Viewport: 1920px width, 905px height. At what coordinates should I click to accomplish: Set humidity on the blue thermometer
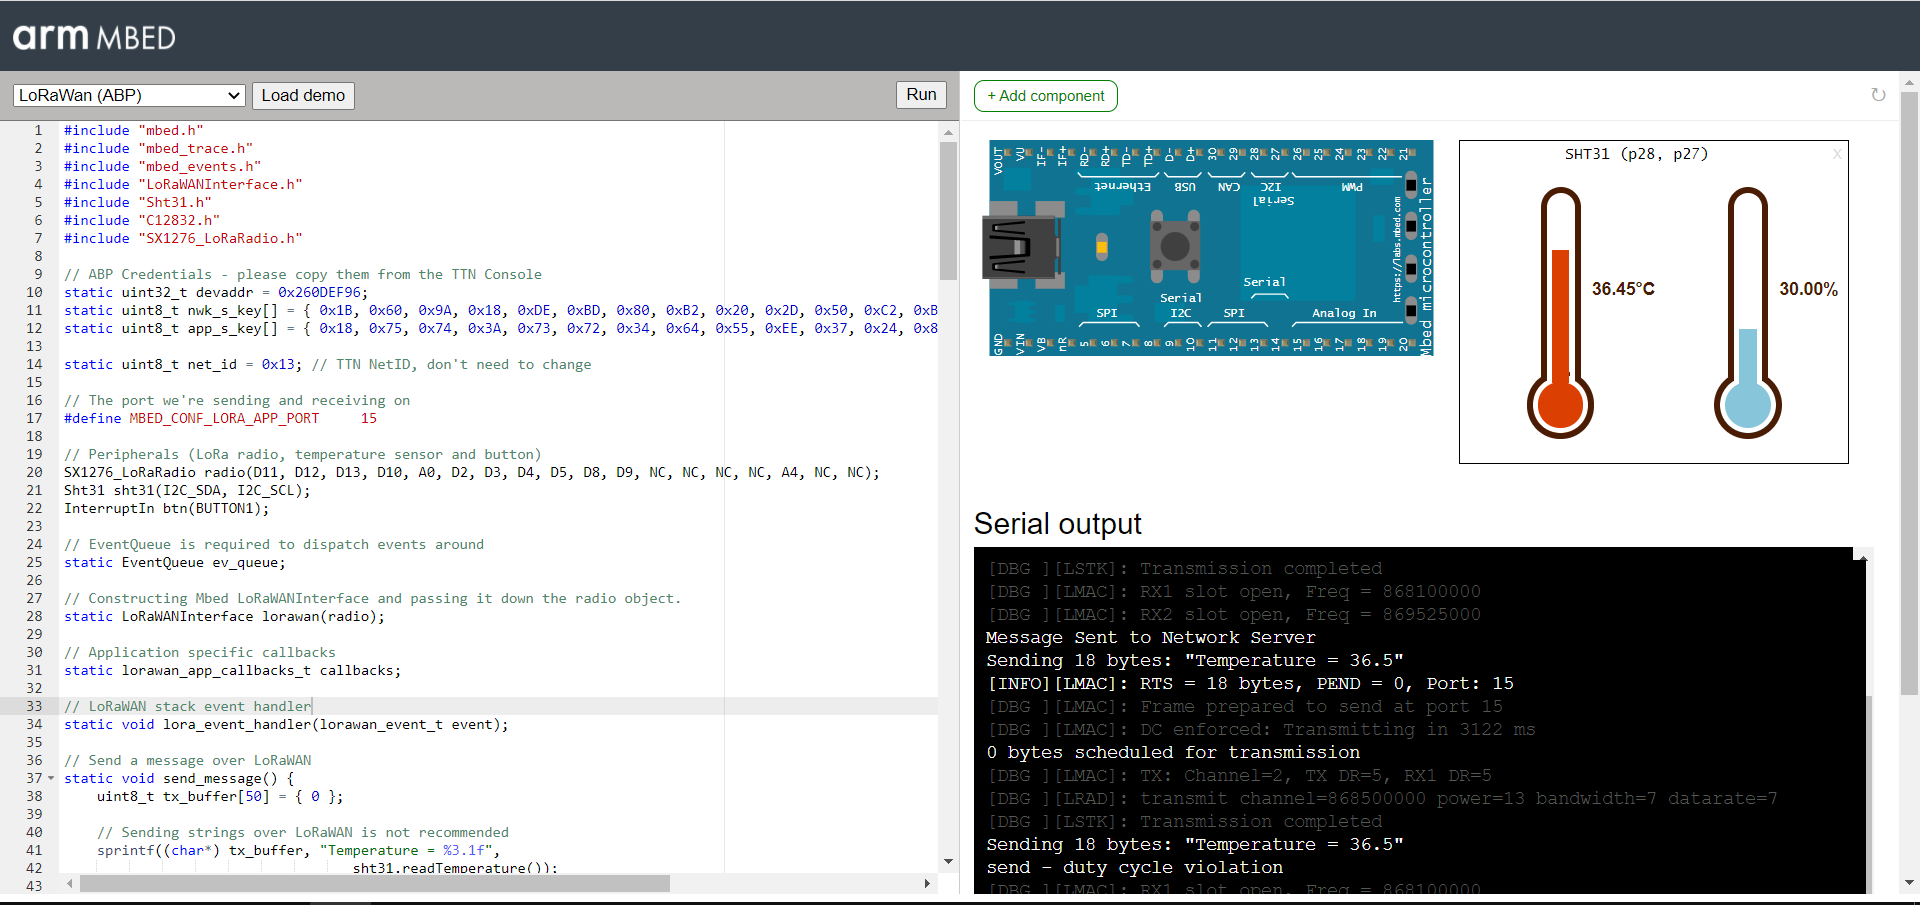(x=1748, y=314)
